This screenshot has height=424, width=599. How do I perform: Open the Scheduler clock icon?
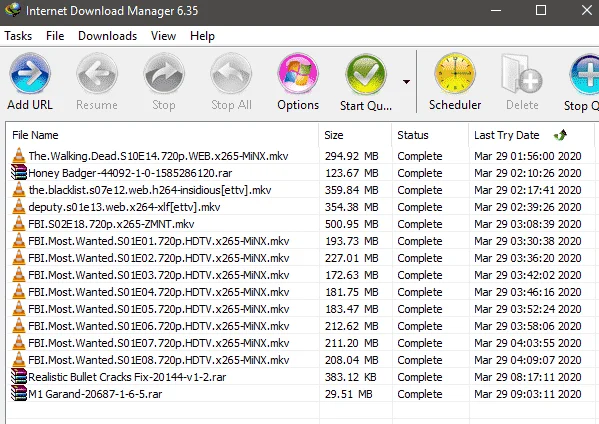pyautogui.click(x=455, y=74)
